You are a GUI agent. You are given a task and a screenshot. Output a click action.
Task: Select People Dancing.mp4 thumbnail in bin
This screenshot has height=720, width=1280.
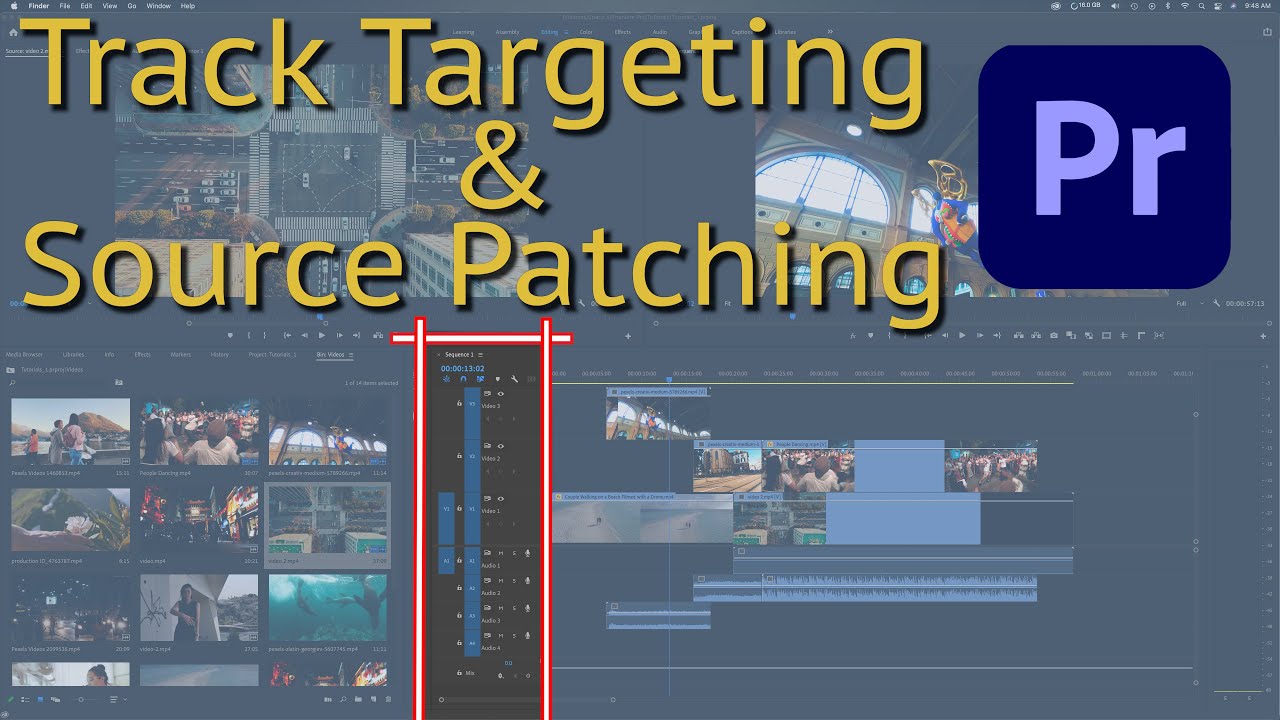tap(199, 431)
